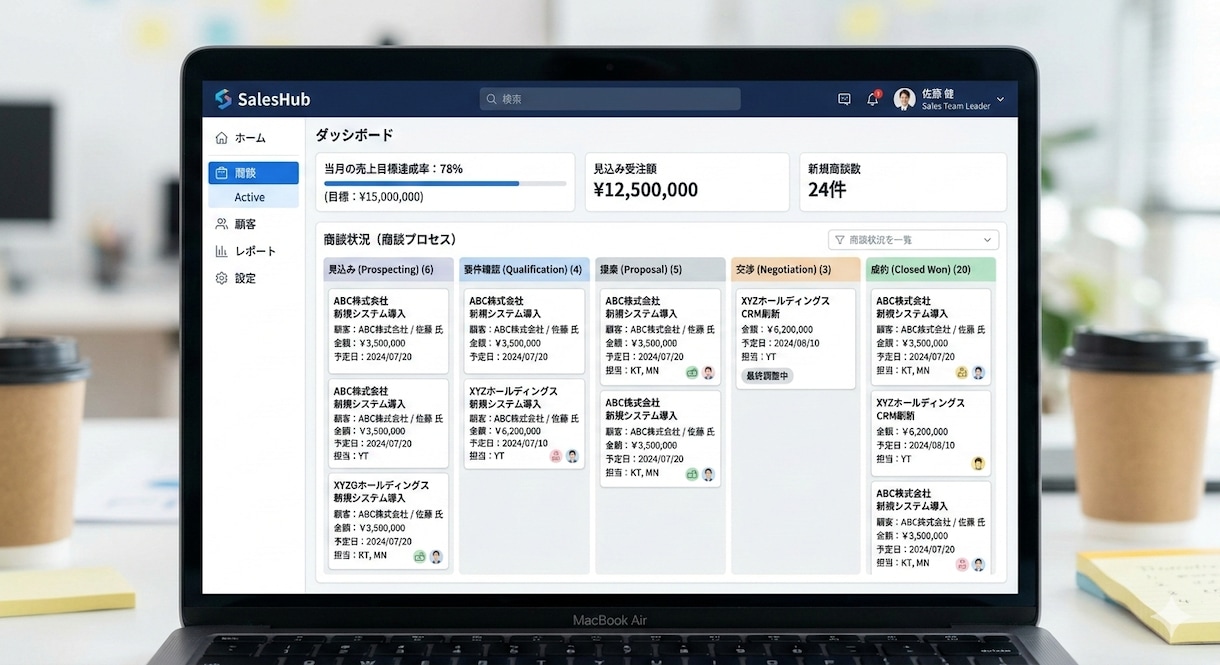Select the Active sub-menu item
Viewport: 1220px width, 665px height.
coord(252,197)
